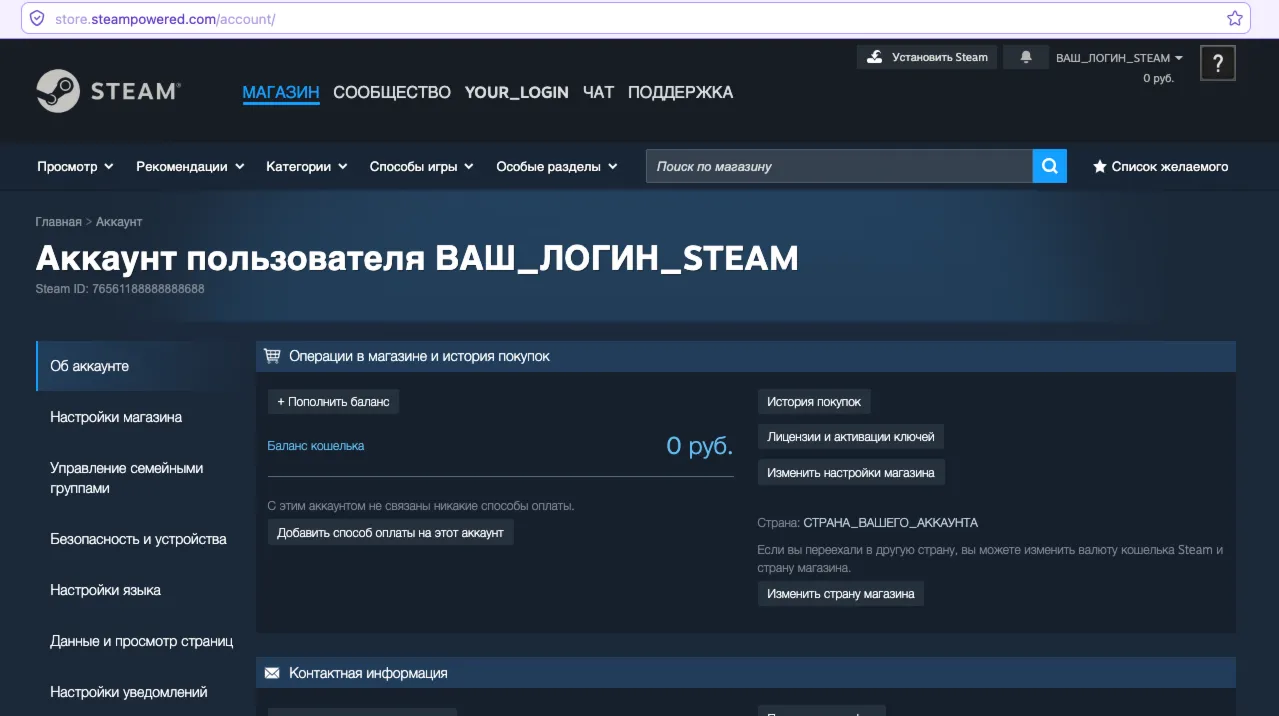The height and width of the screenshot is (716, 1279).
Task: Click Изменить настройки магазина button
Action: click(851, 472)
